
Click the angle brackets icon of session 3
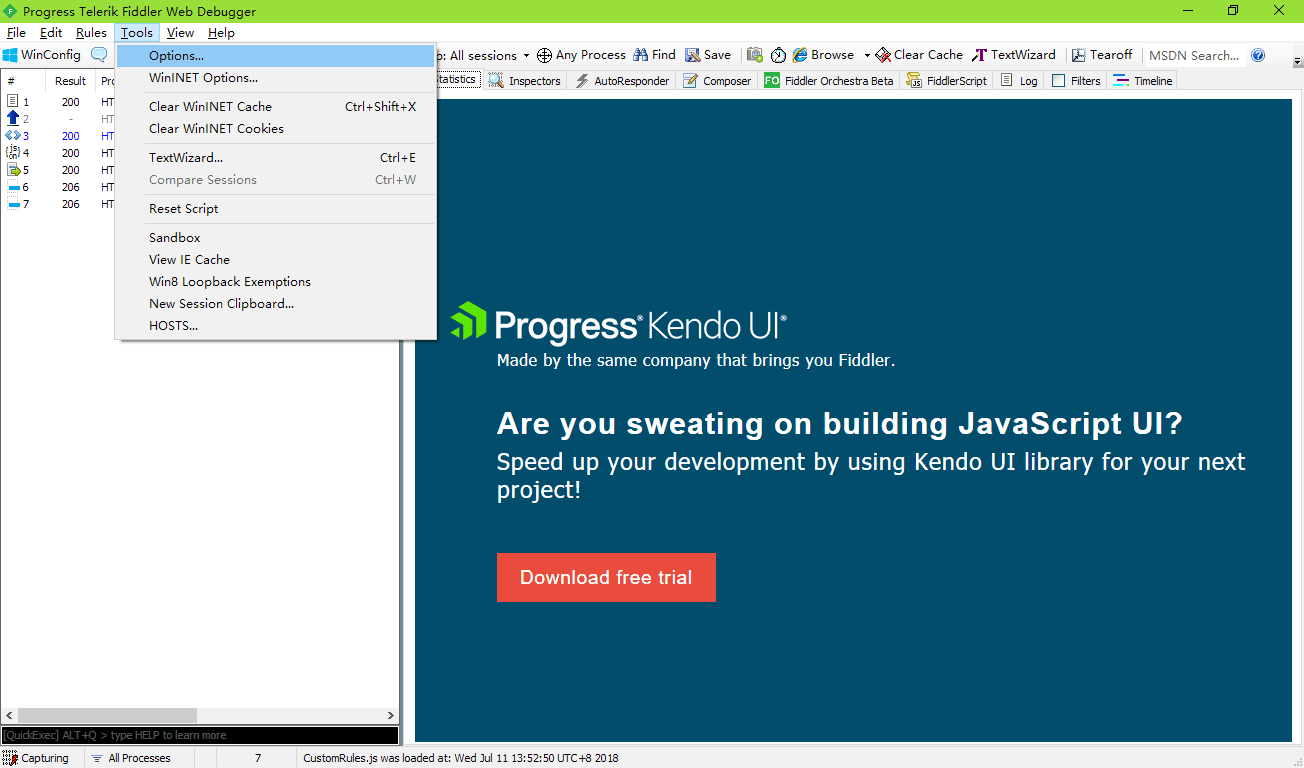(x=13, y=135)
